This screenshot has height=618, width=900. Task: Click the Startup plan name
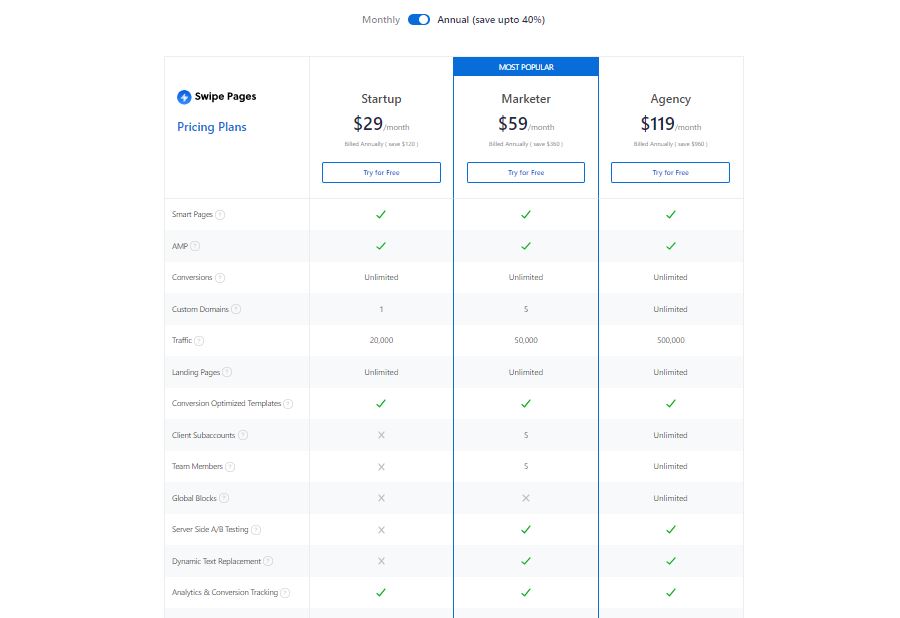click(x=381, y=99)
